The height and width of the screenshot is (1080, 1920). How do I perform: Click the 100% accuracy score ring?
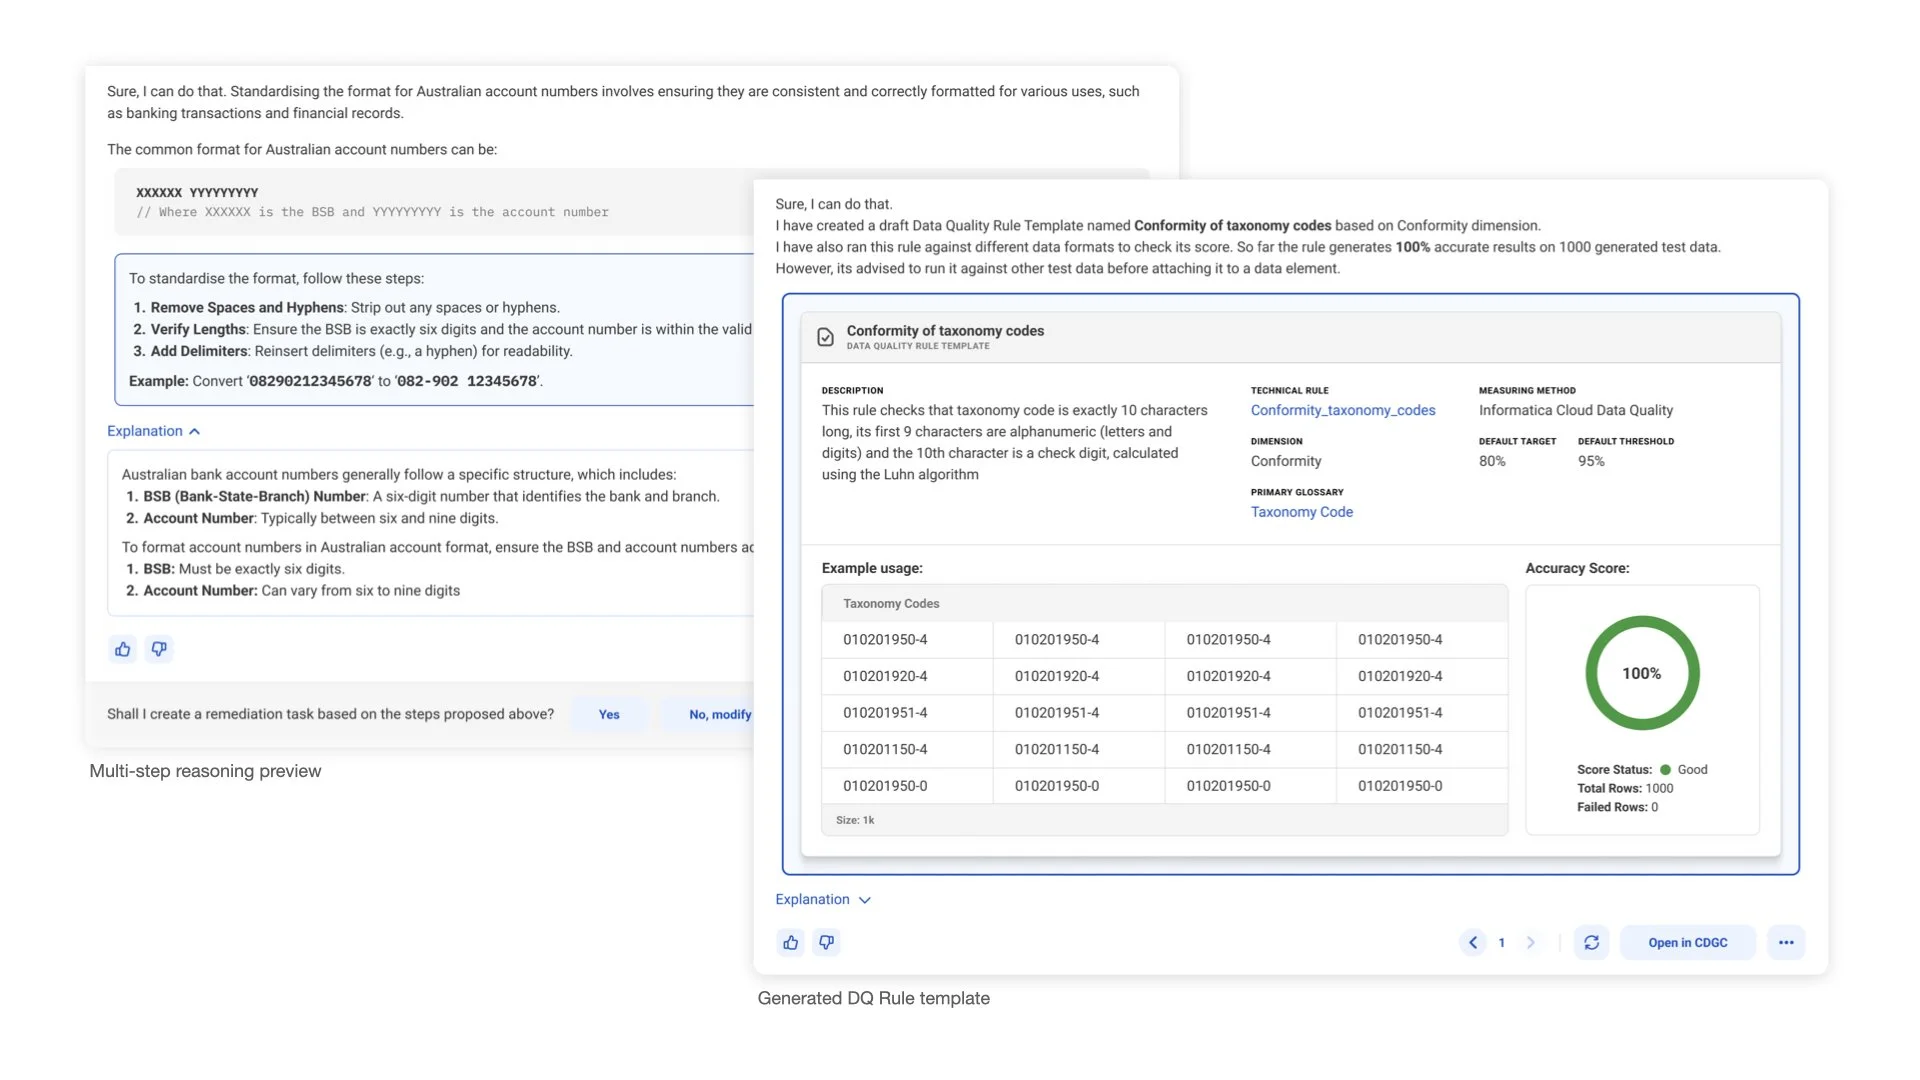[1641, 673]
